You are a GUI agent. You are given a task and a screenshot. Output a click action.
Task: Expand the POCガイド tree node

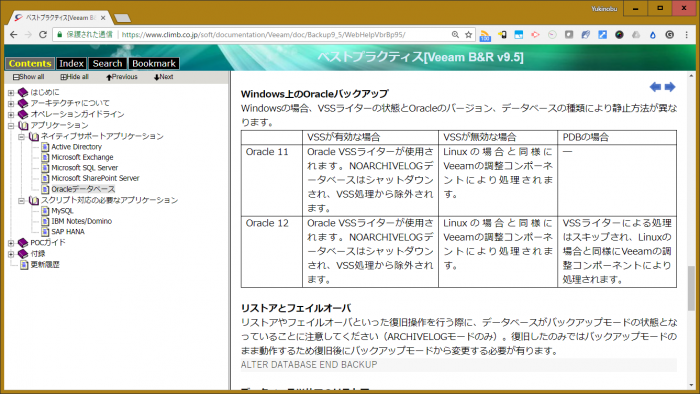tap(11, 243)
